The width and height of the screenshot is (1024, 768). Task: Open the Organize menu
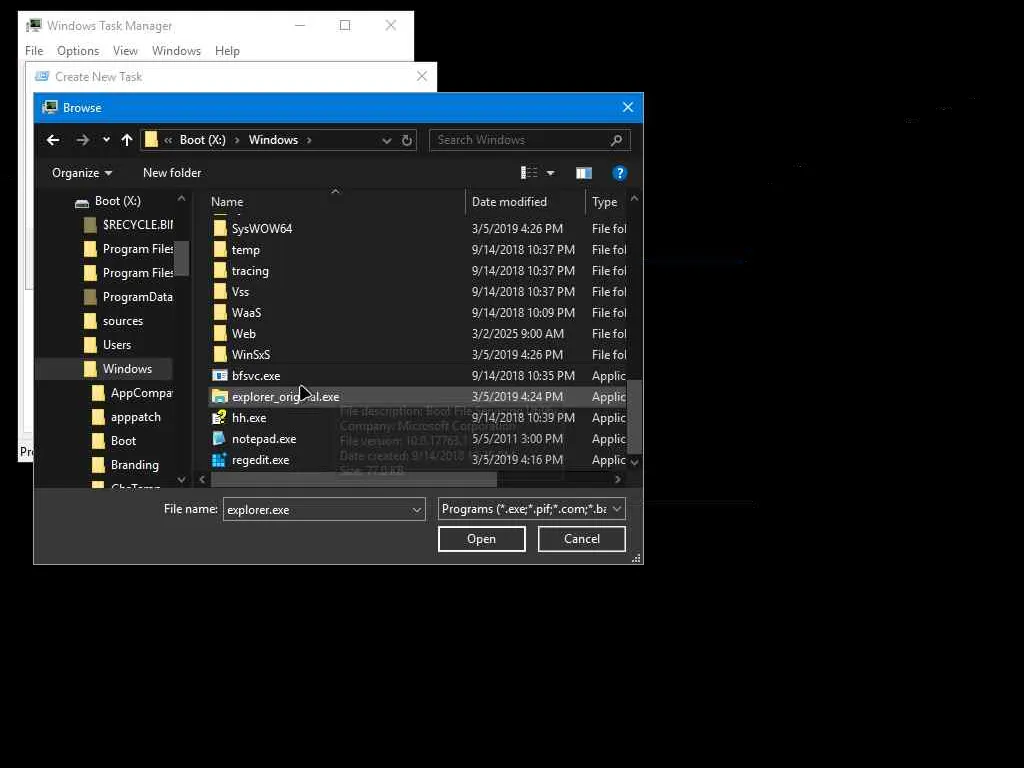point(82,173)
